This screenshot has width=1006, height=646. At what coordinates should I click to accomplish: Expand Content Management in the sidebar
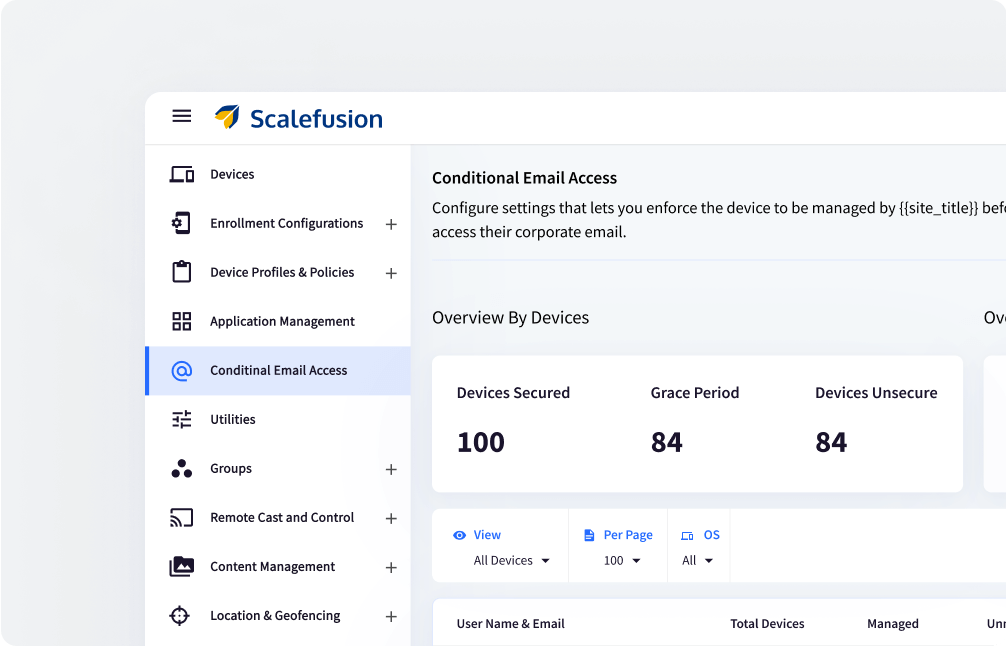391,566
